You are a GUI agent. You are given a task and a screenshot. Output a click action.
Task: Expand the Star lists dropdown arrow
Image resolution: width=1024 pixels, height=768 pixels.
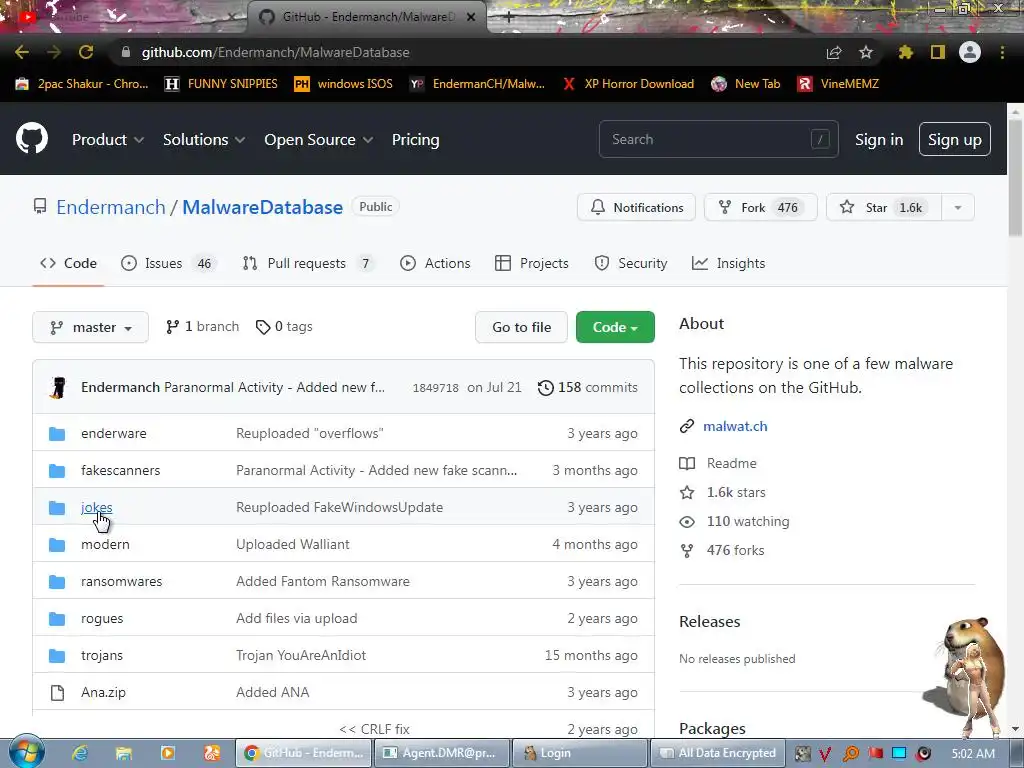[x=958, y=208]
